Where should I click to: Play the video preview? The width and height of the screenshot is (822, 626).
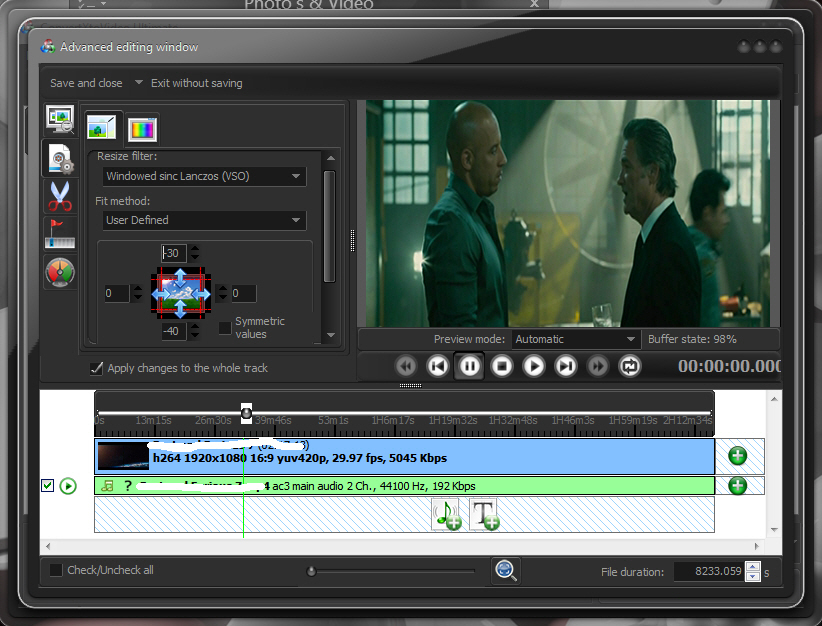534,366
